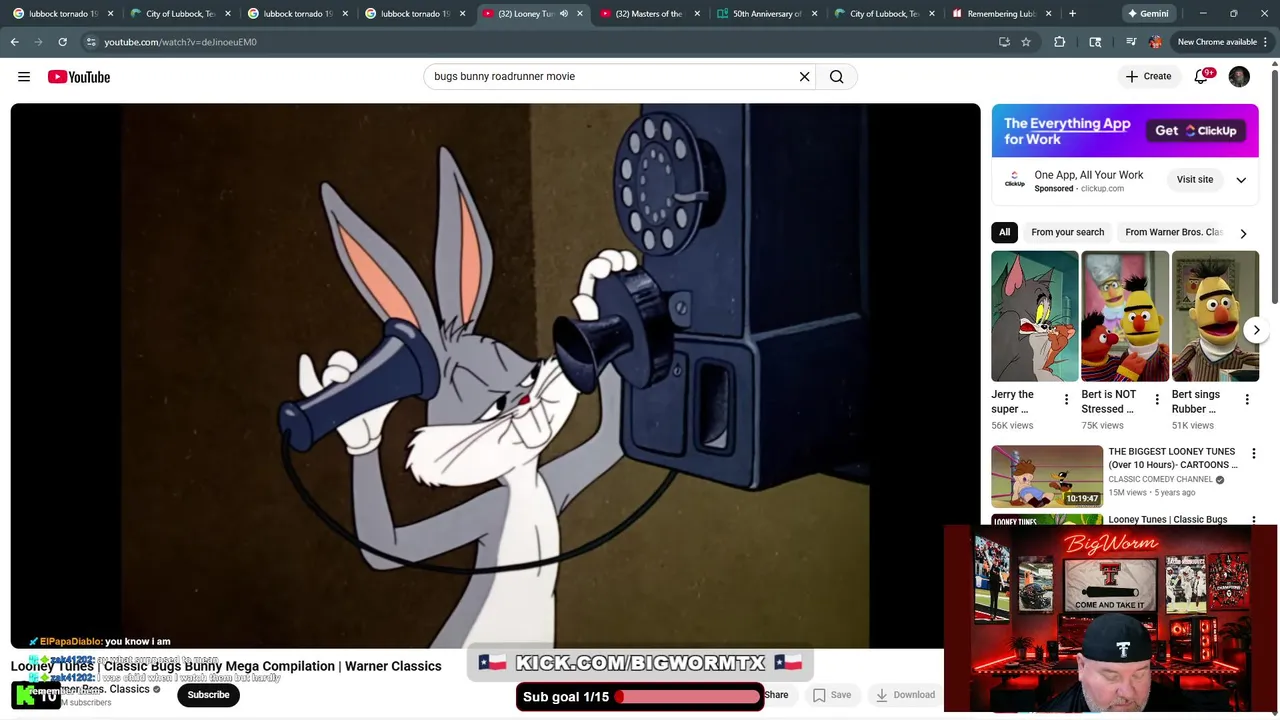Open options for the Looney Tunes Classic Bugs suggestion

[1254, 520]
